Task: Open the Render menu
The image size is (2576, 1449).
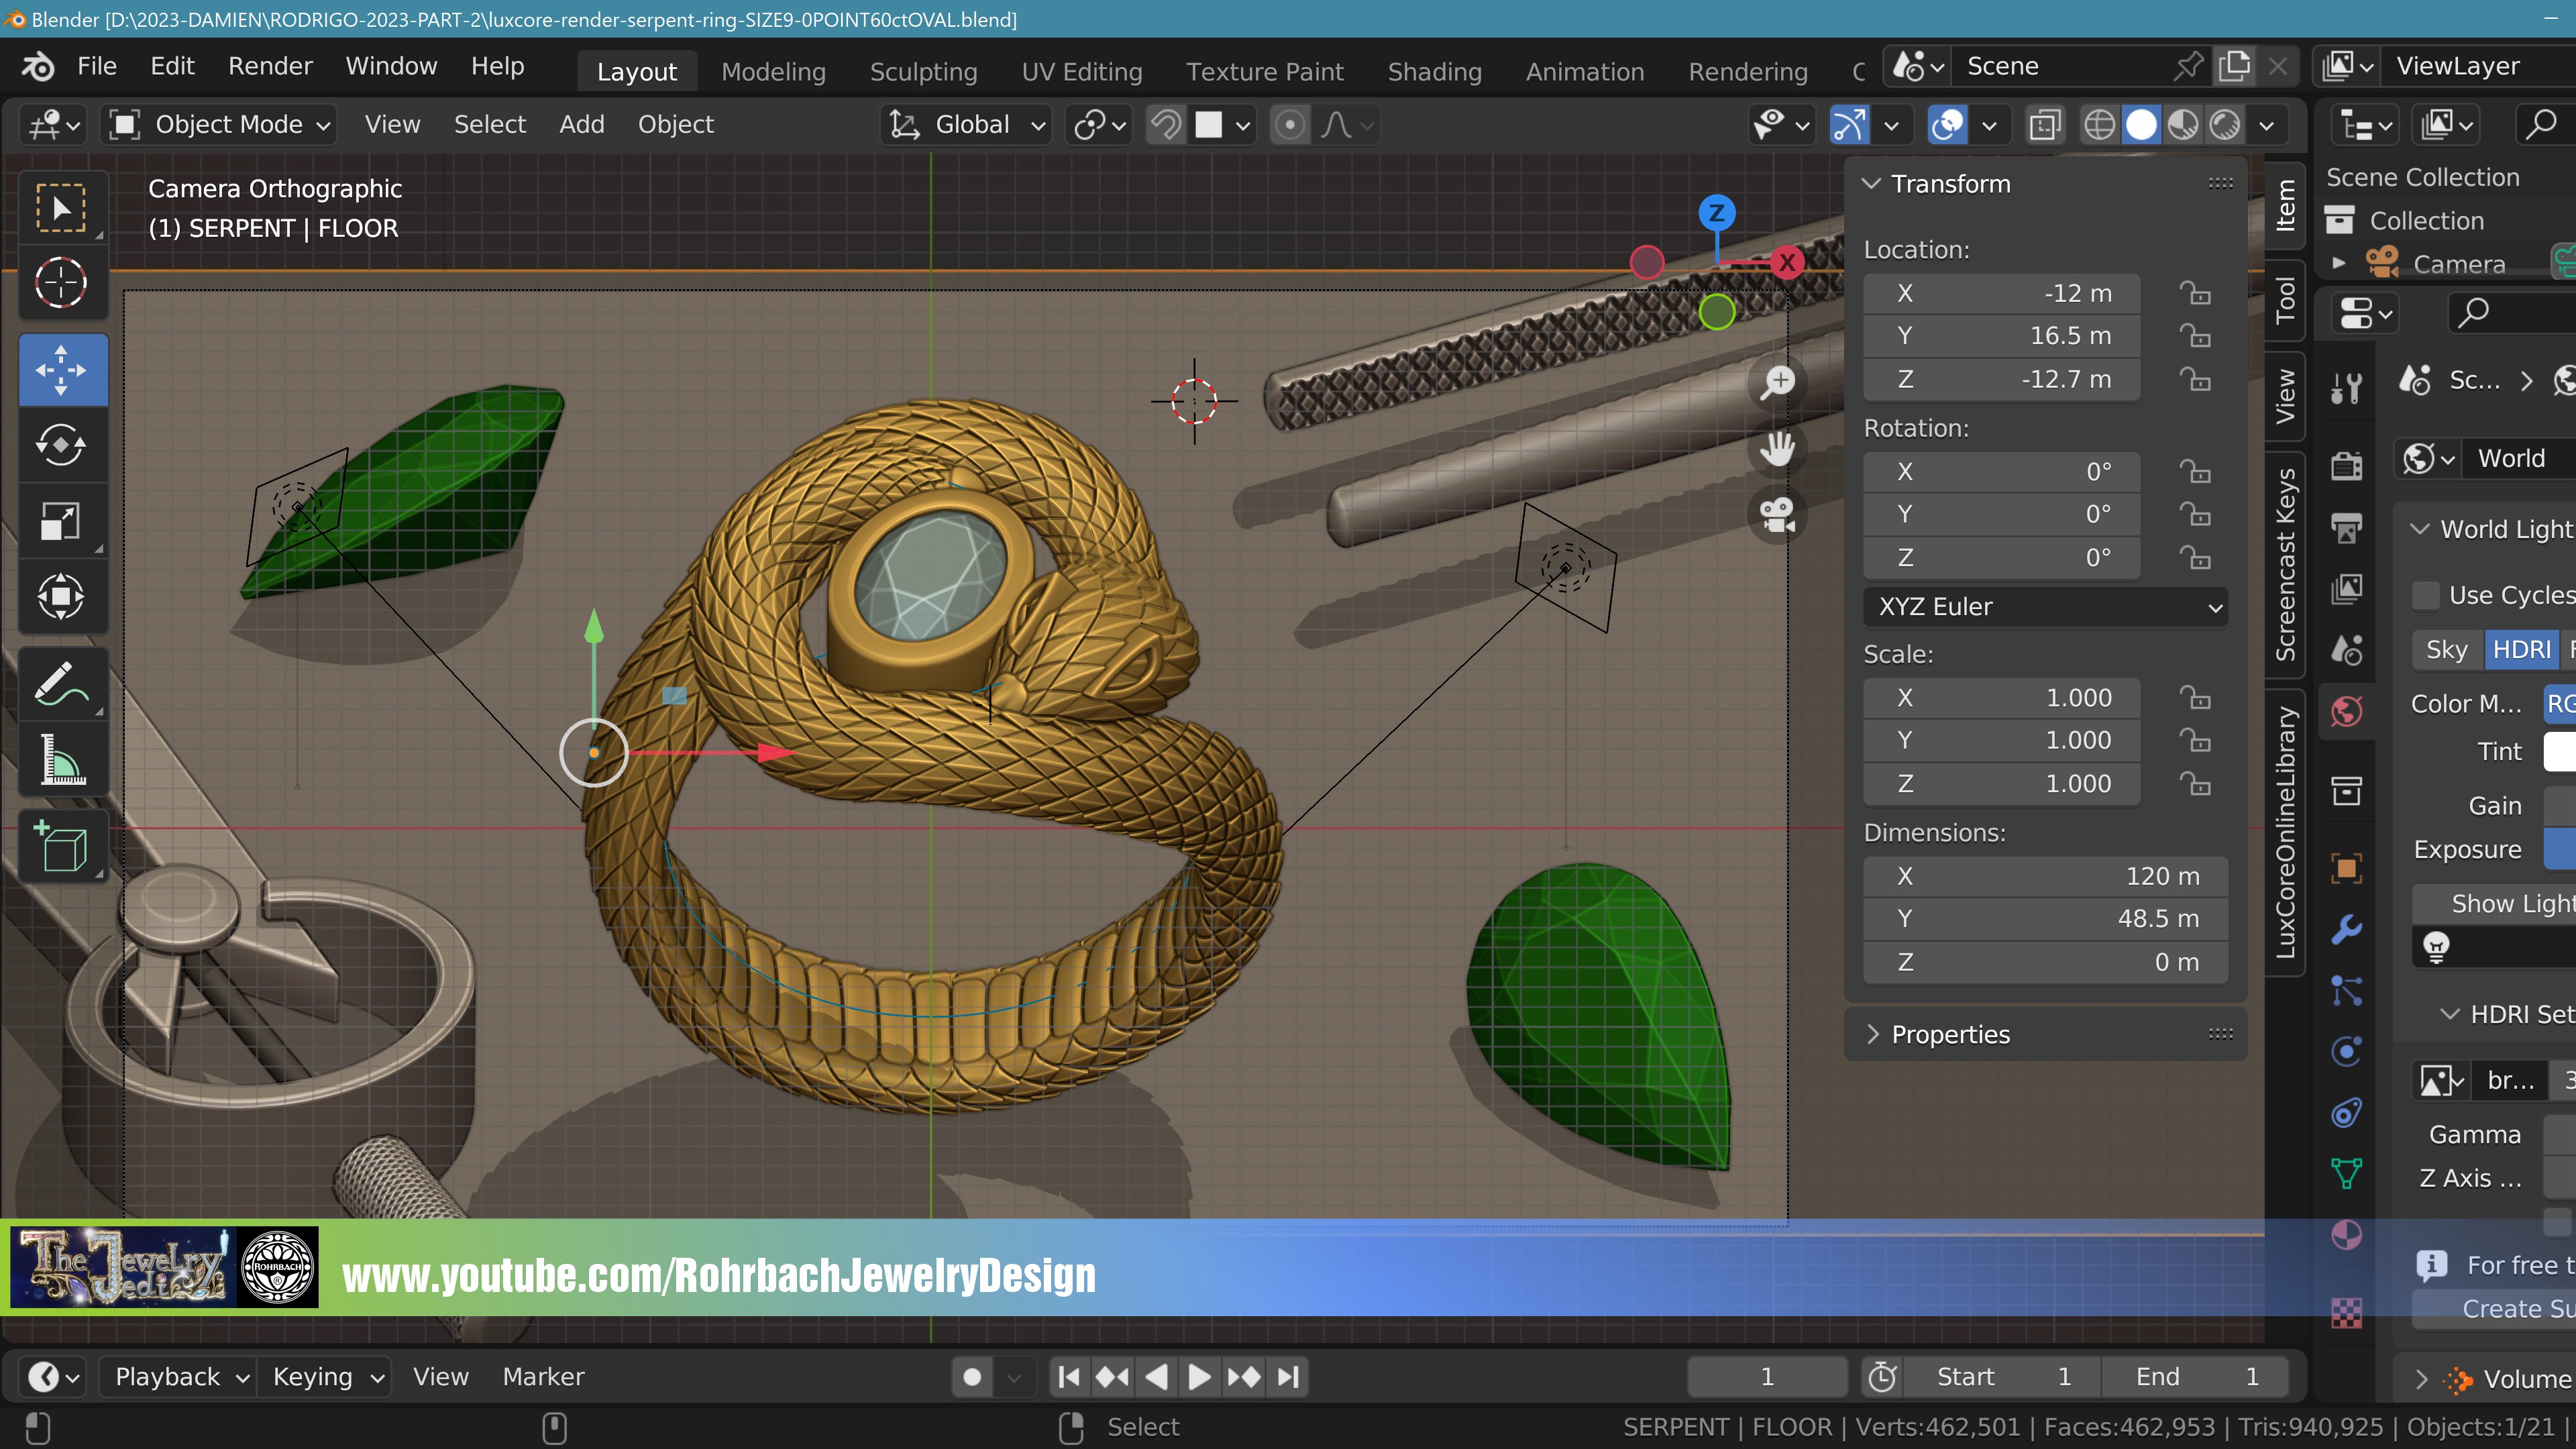Action: tap(270, 66)
